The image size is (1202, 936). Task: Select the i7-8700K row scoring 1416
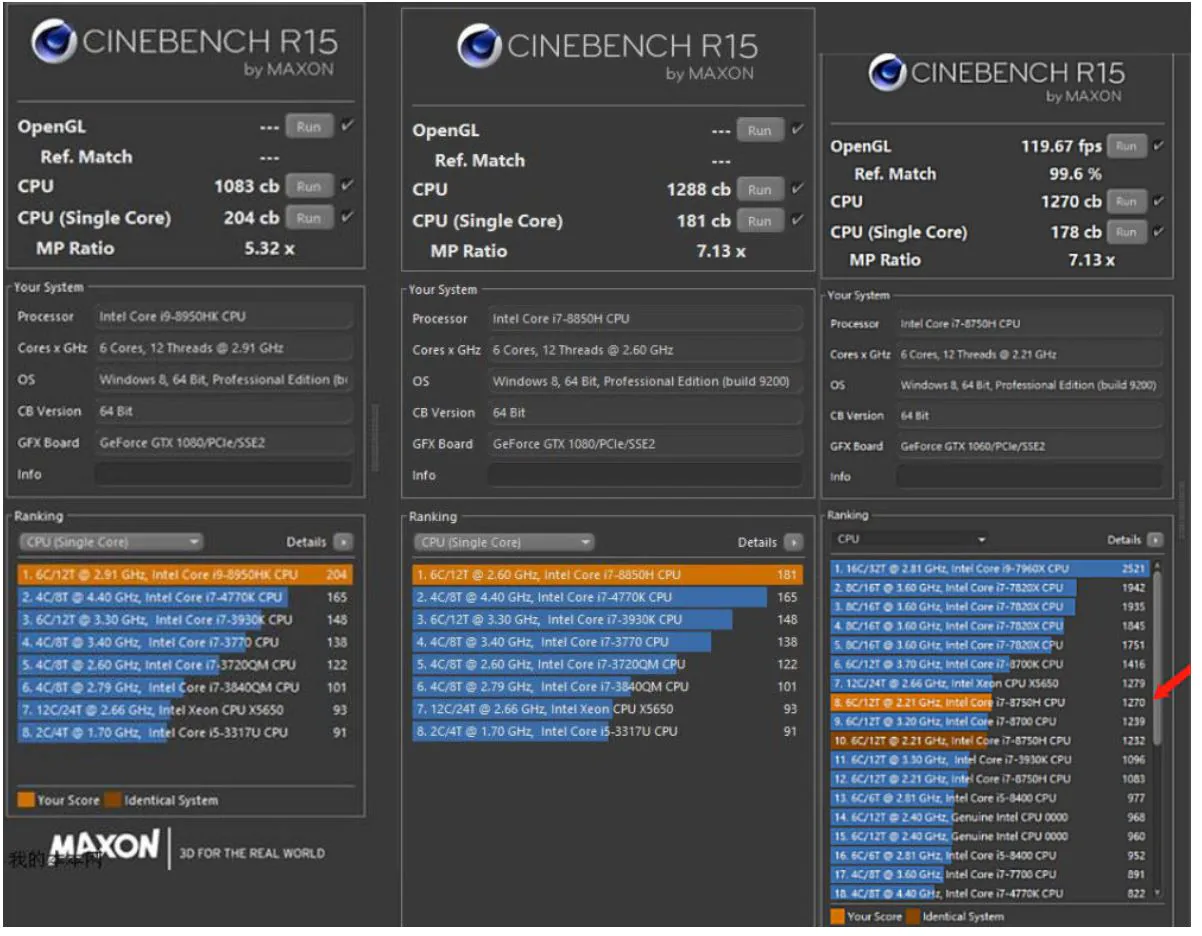click(x=990, y=664)
